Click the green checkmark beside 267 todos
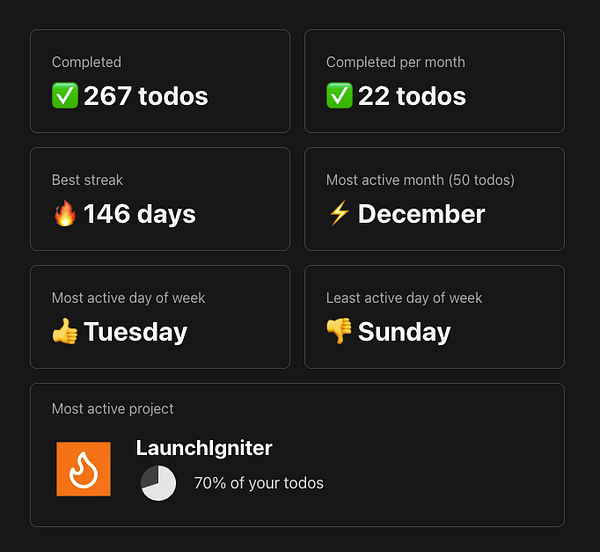The image size is (600, 552). (x=65, y=96)
